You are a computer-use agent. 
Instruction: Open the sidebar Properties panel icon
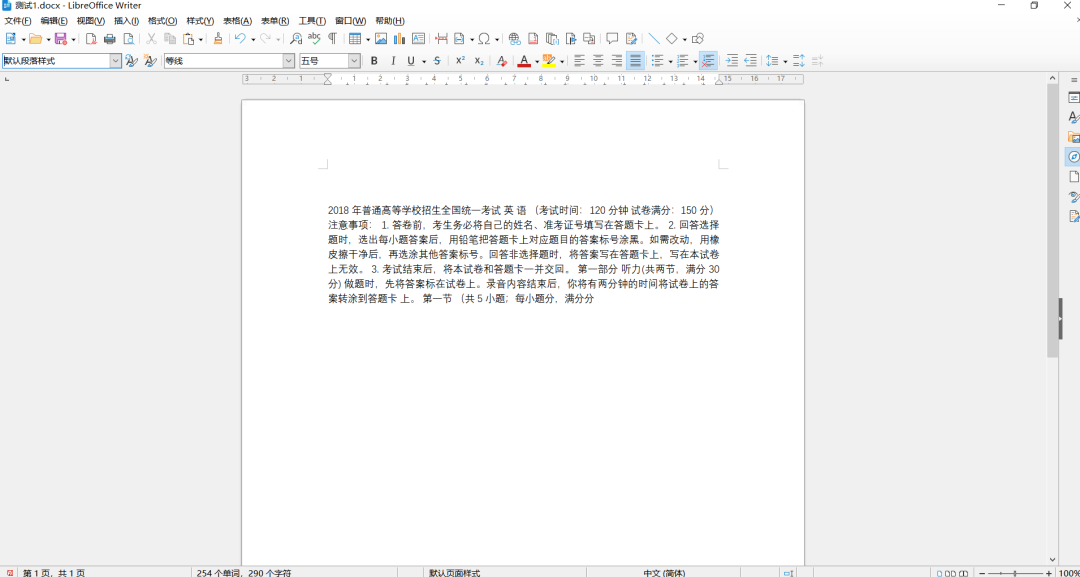point(1073,98)
